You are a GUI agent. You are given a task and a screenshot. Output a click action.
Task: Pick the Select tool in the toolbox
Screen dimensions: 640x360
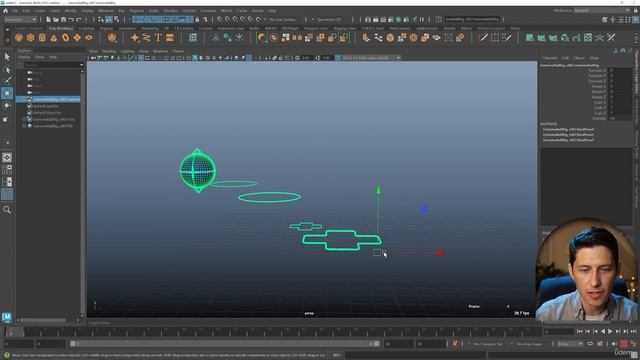click(7, 57)
